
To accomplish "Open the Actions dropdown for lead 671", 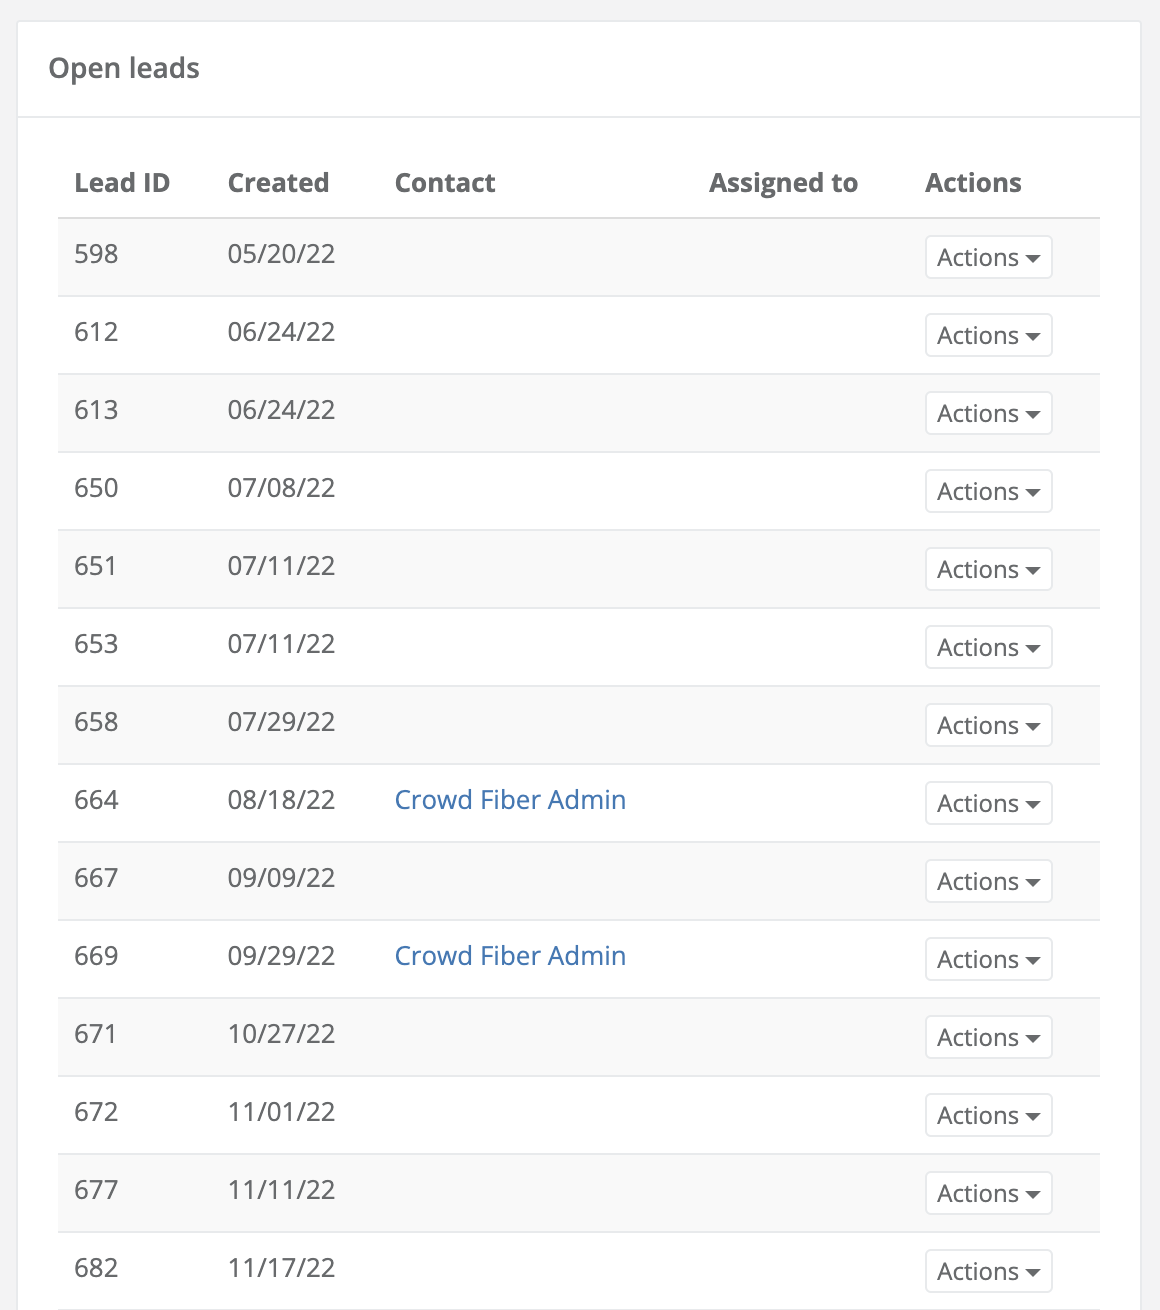I will tap(988, 1037).
